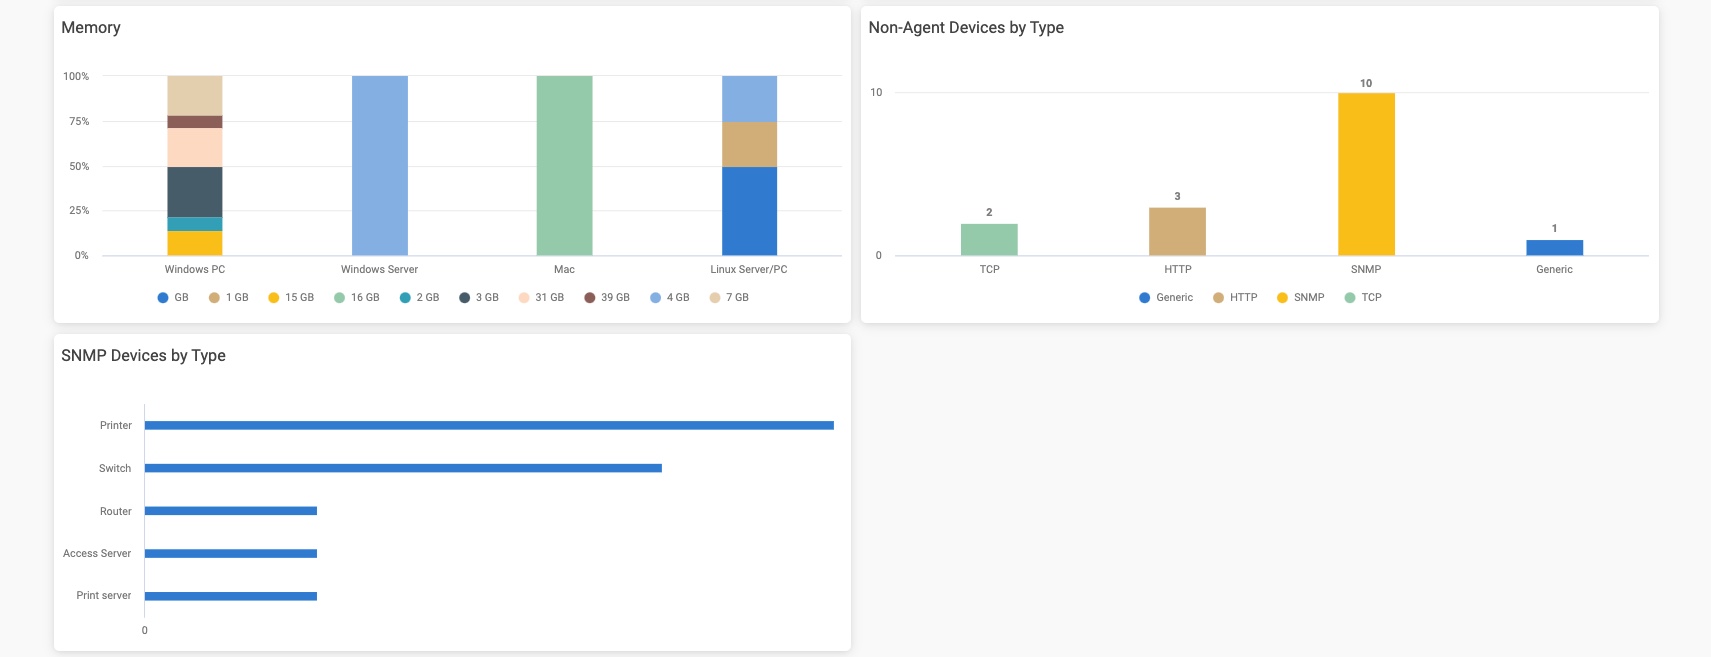Select the Printer horizontal bar

point(489,425)
